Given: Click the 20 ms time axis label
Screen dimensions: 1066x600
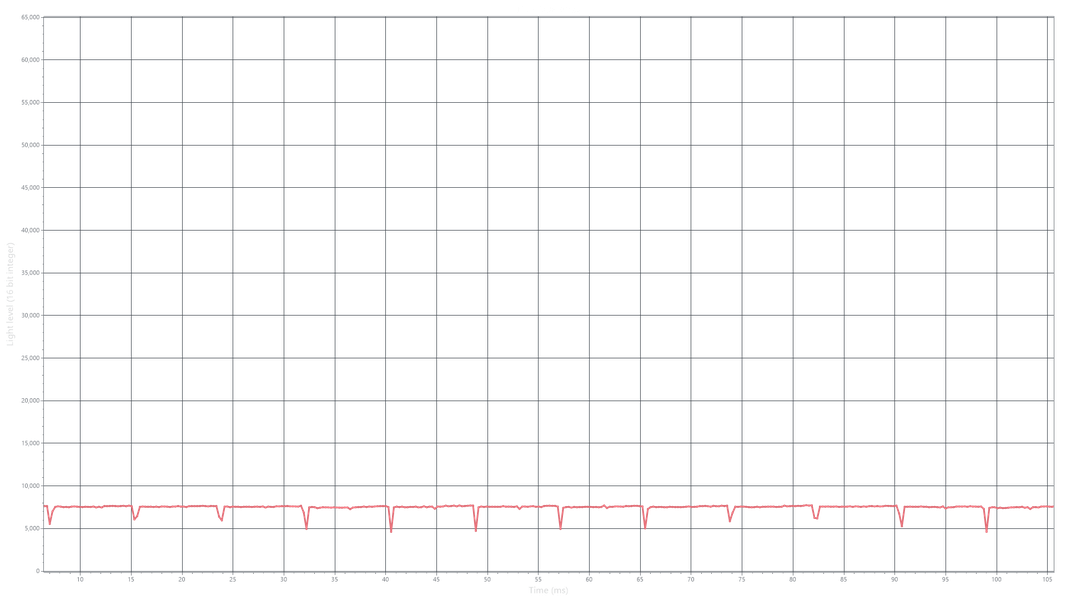Looking at the screenshot, I should pos(182,580).
